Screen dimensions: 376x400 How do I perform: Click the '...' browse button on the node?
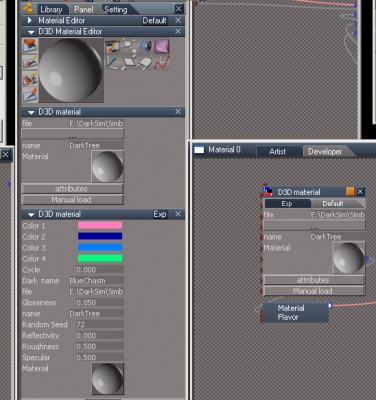(314, 226)
